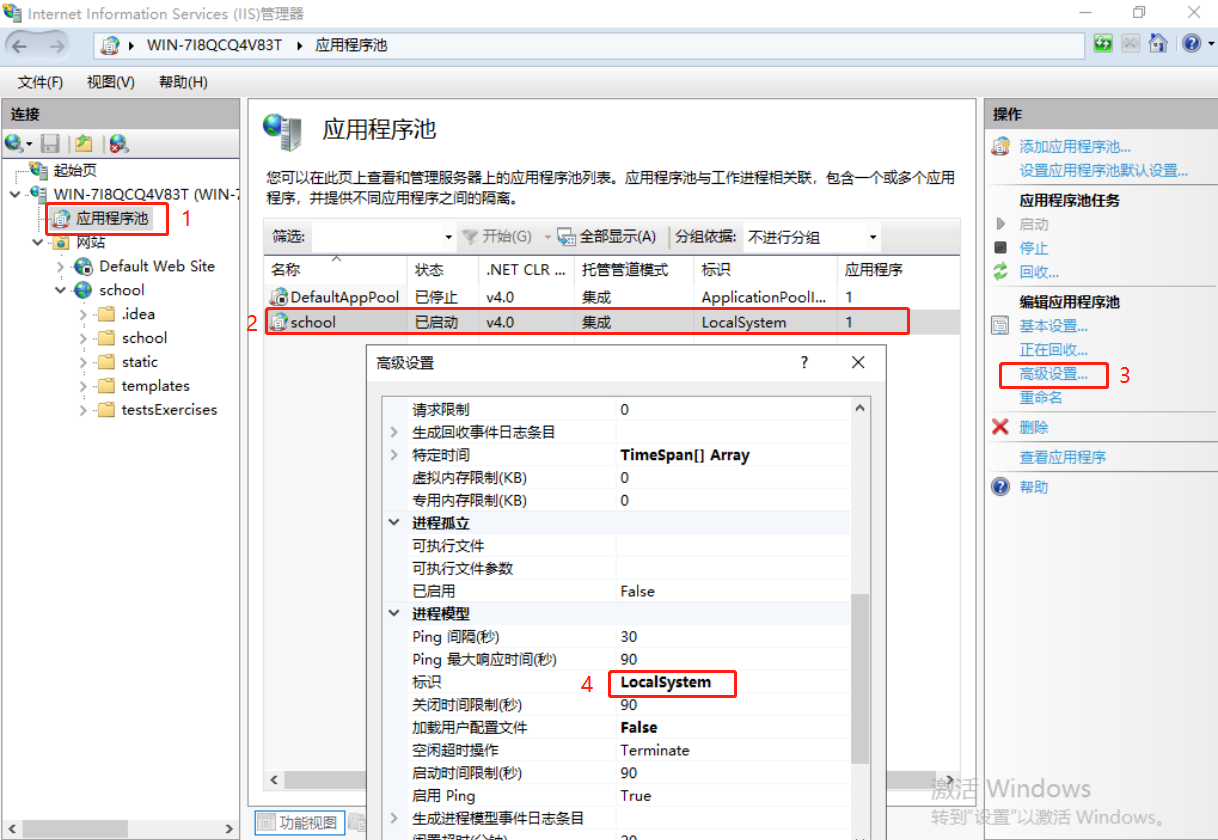Switch to 功能视图 tab
The width and height of the screenshot is (1218, 840).
pyautogui.click(x=299, y=823)
